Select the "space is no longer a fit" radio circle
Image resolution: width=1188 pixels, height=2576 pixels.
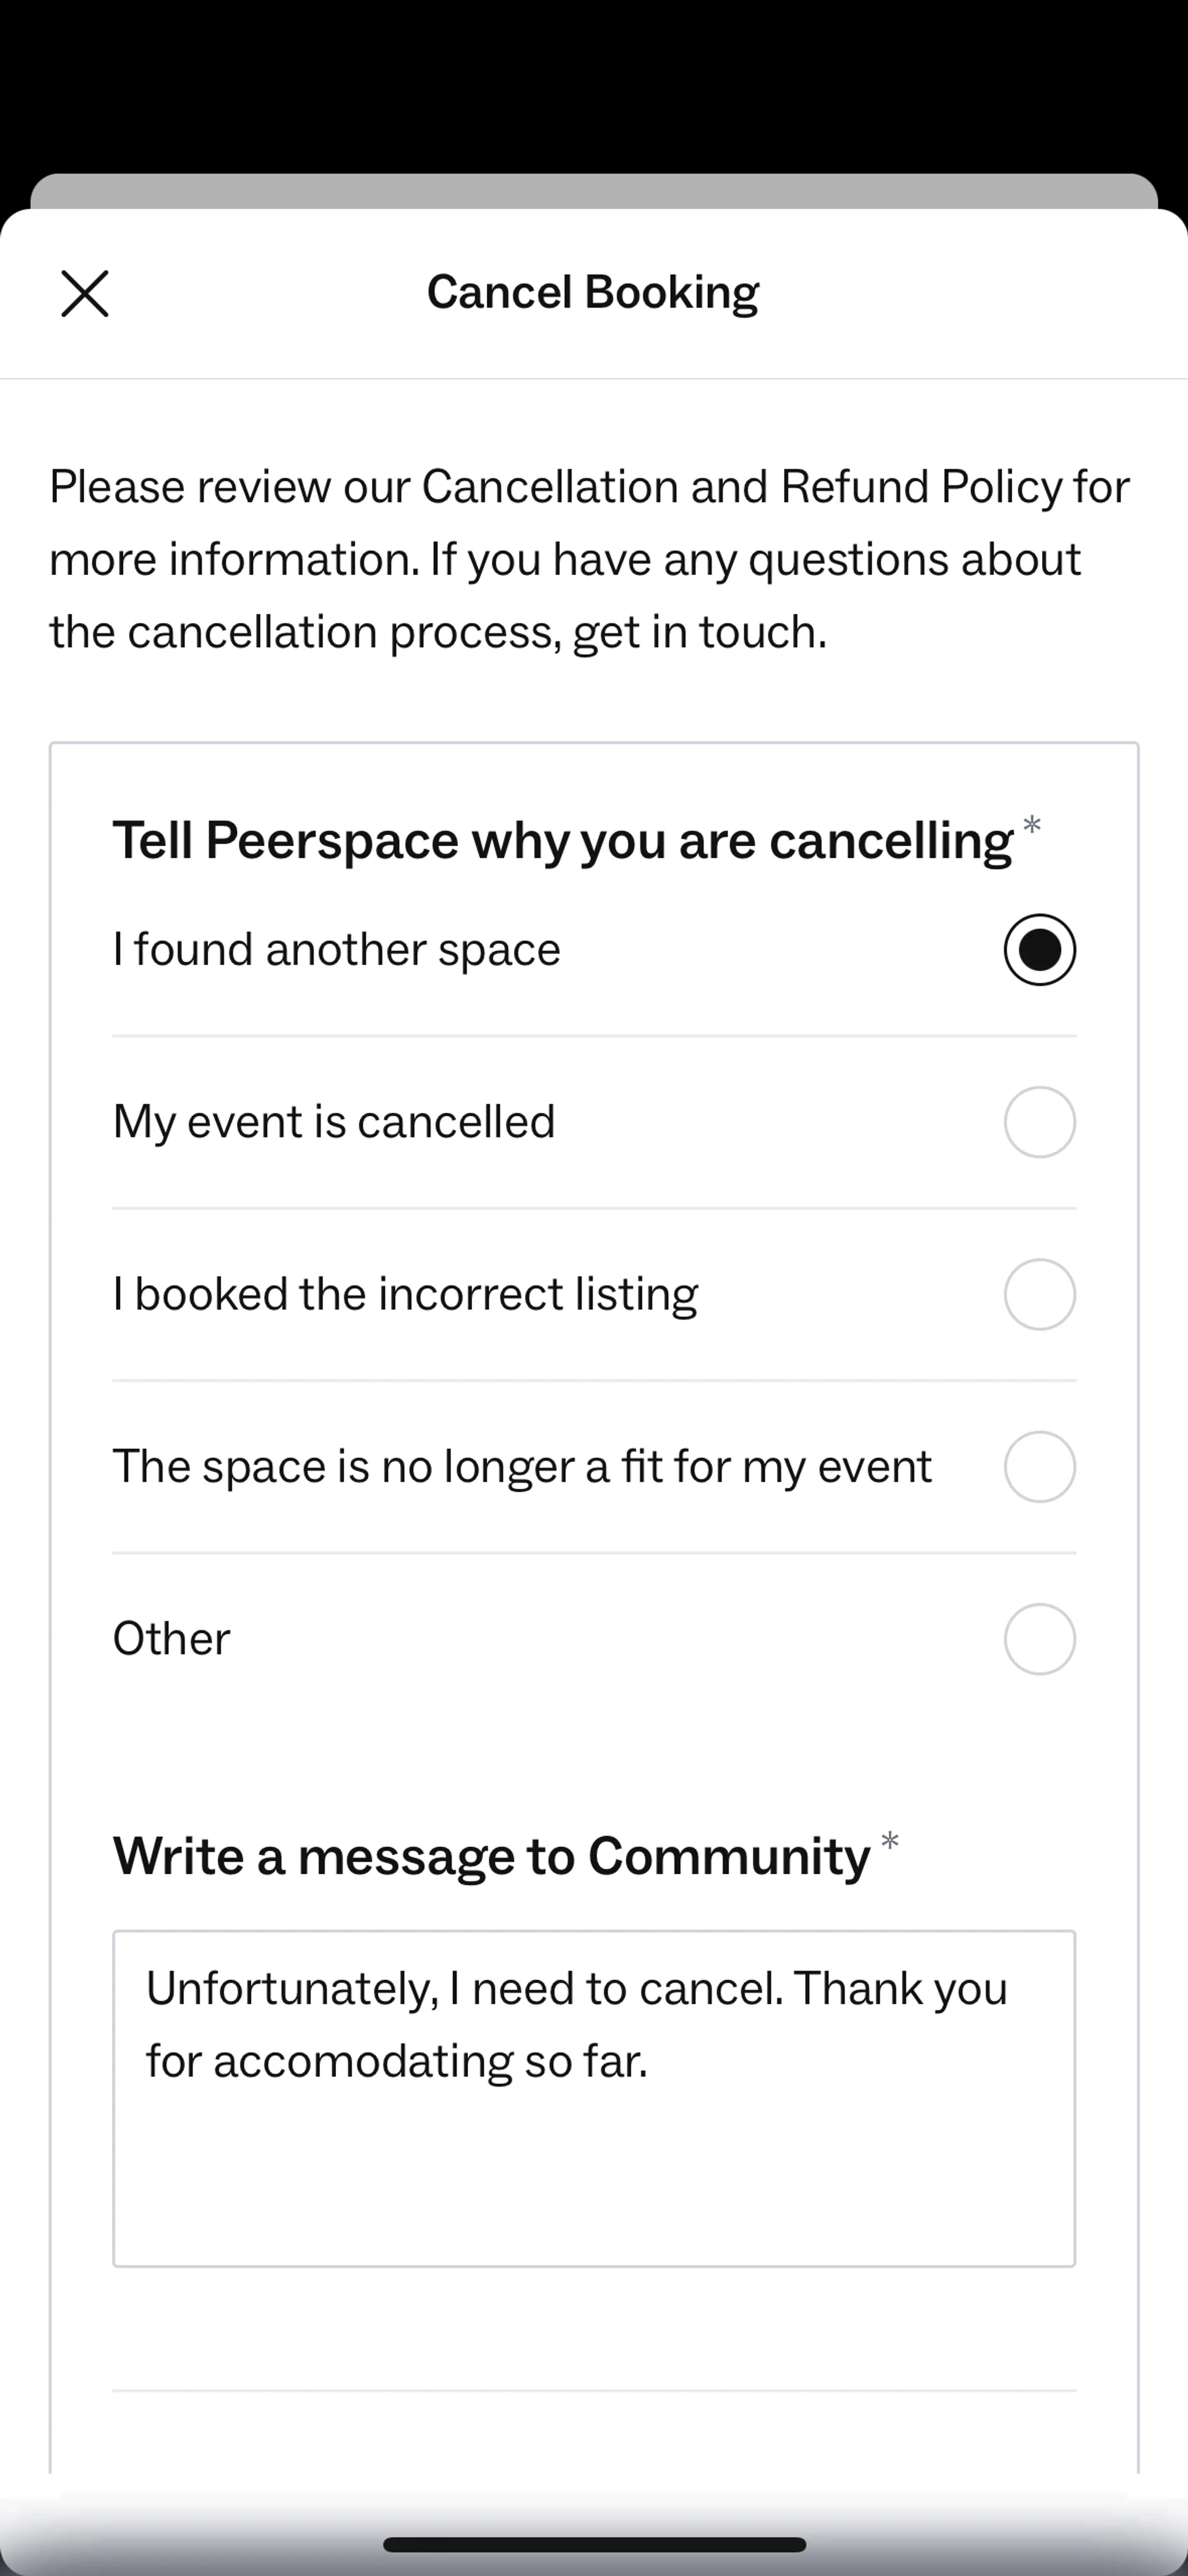point(1039,1467)
